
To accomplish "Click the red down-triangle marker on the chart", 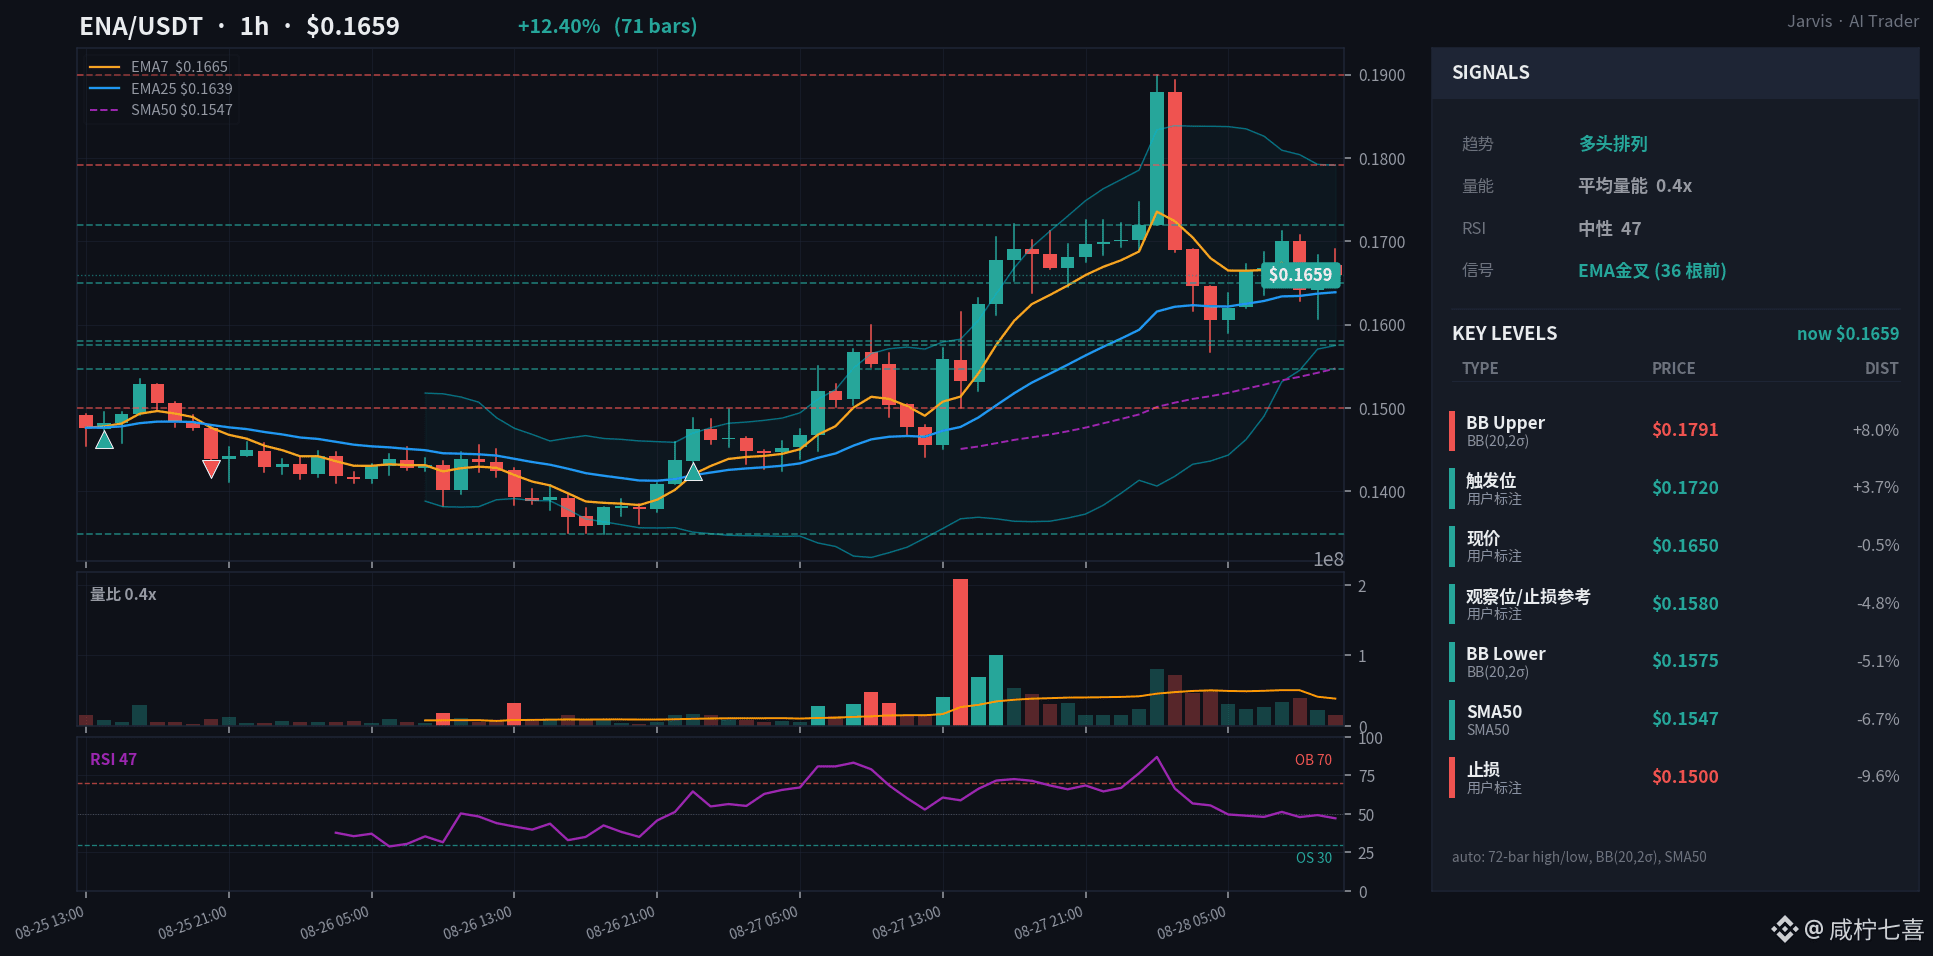I will 211,469.
